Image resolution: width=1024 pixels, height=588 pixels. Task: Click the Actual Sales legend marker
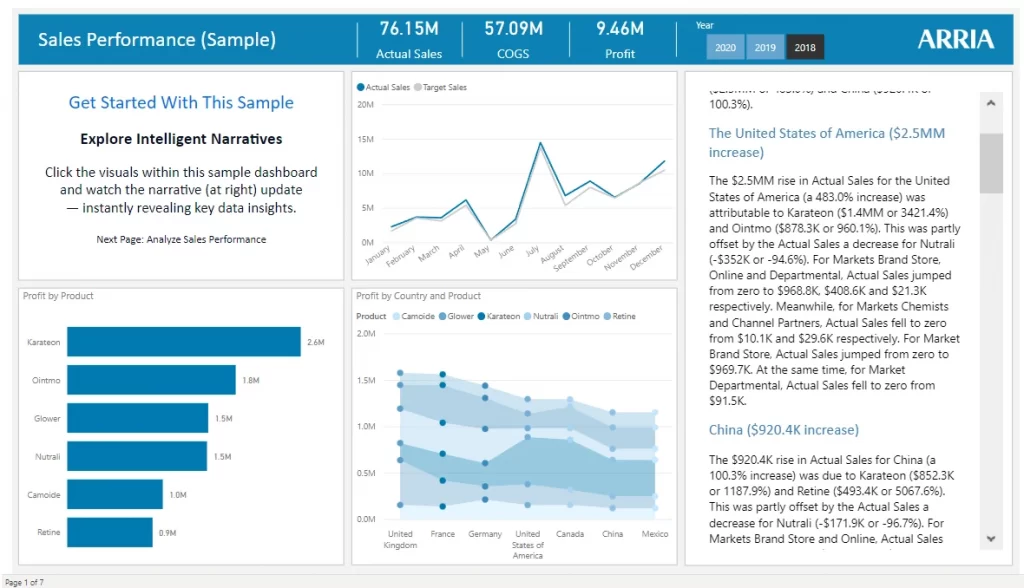coord(360,87)
